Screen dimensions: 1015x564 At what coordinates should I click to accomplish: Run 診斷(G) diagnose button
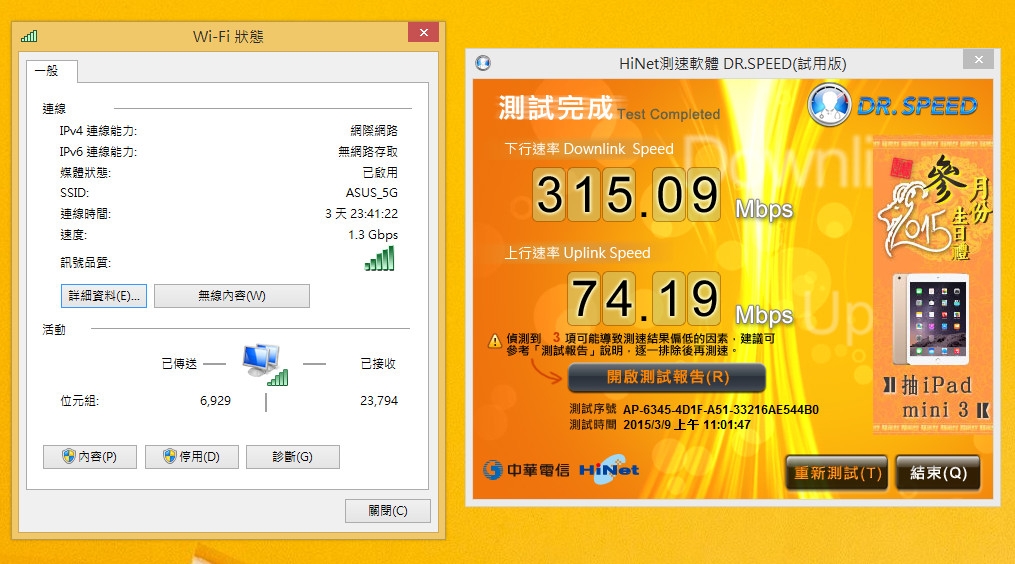pyautogui.click(x=293, y=457)
